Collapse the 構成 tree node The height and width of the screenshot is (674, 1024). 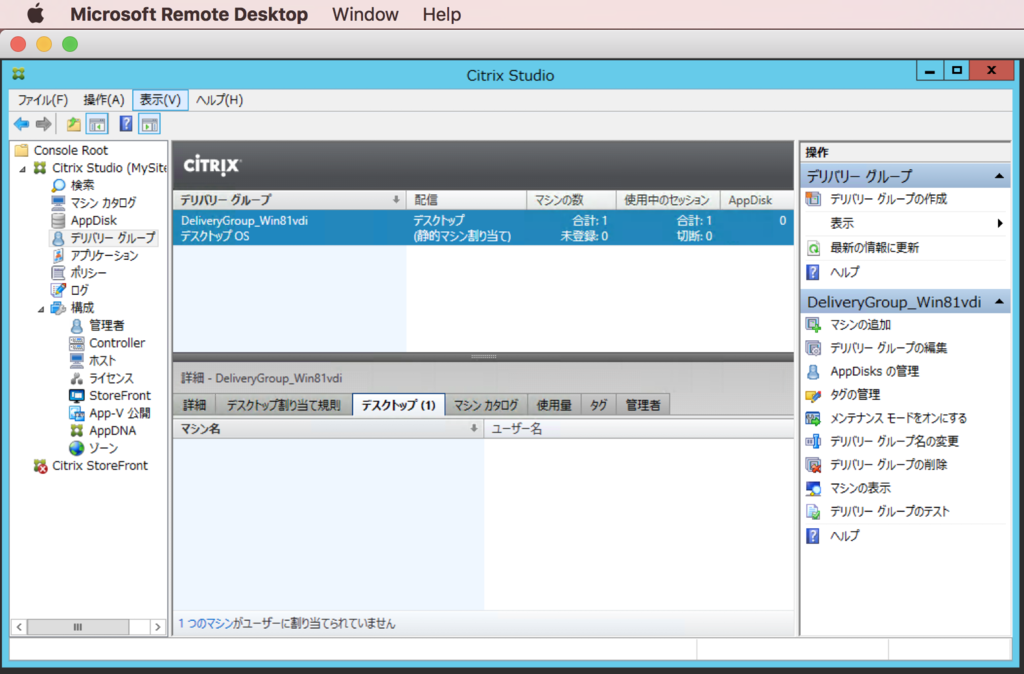pos(41,308)
